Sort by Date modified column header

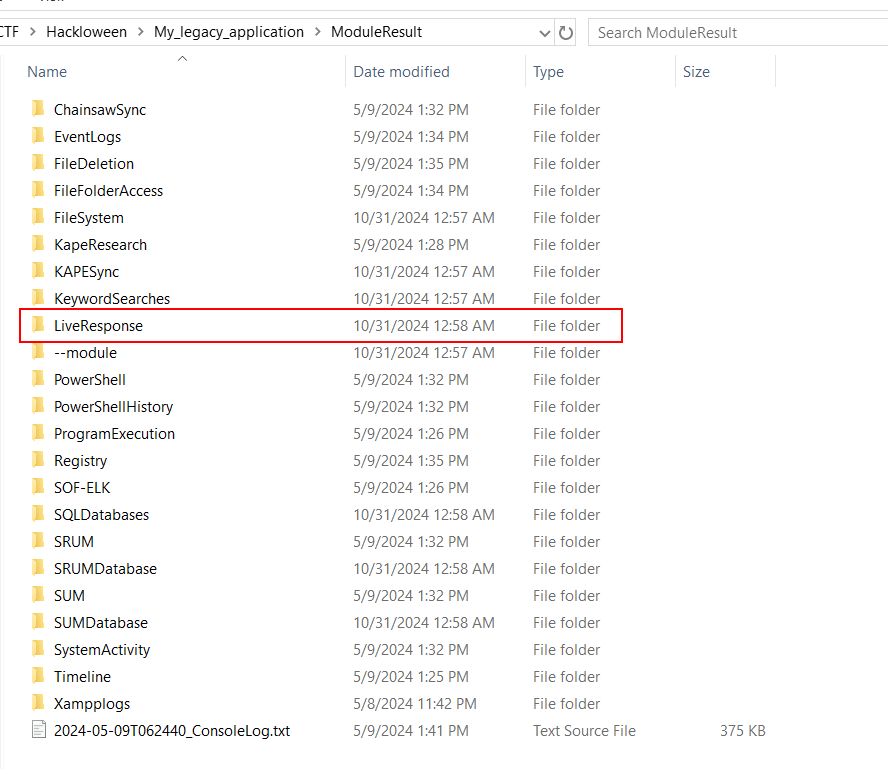401,72
